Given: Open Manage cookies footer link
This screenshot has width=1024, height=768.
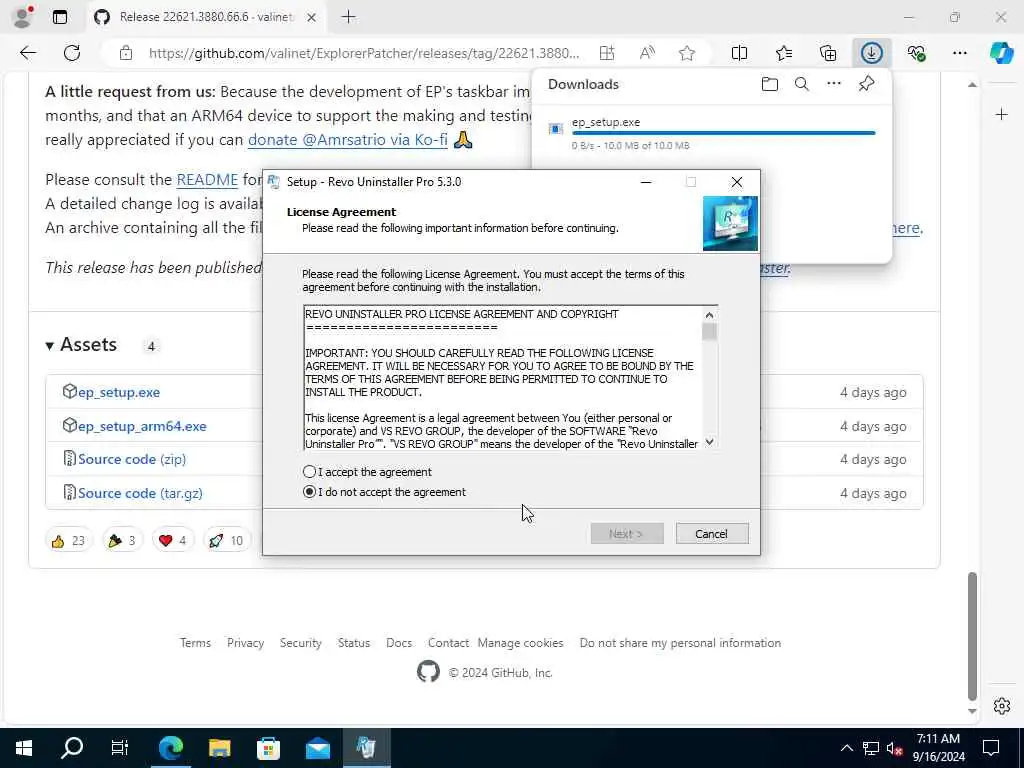Looking at the screenshot, I should 520,643.
